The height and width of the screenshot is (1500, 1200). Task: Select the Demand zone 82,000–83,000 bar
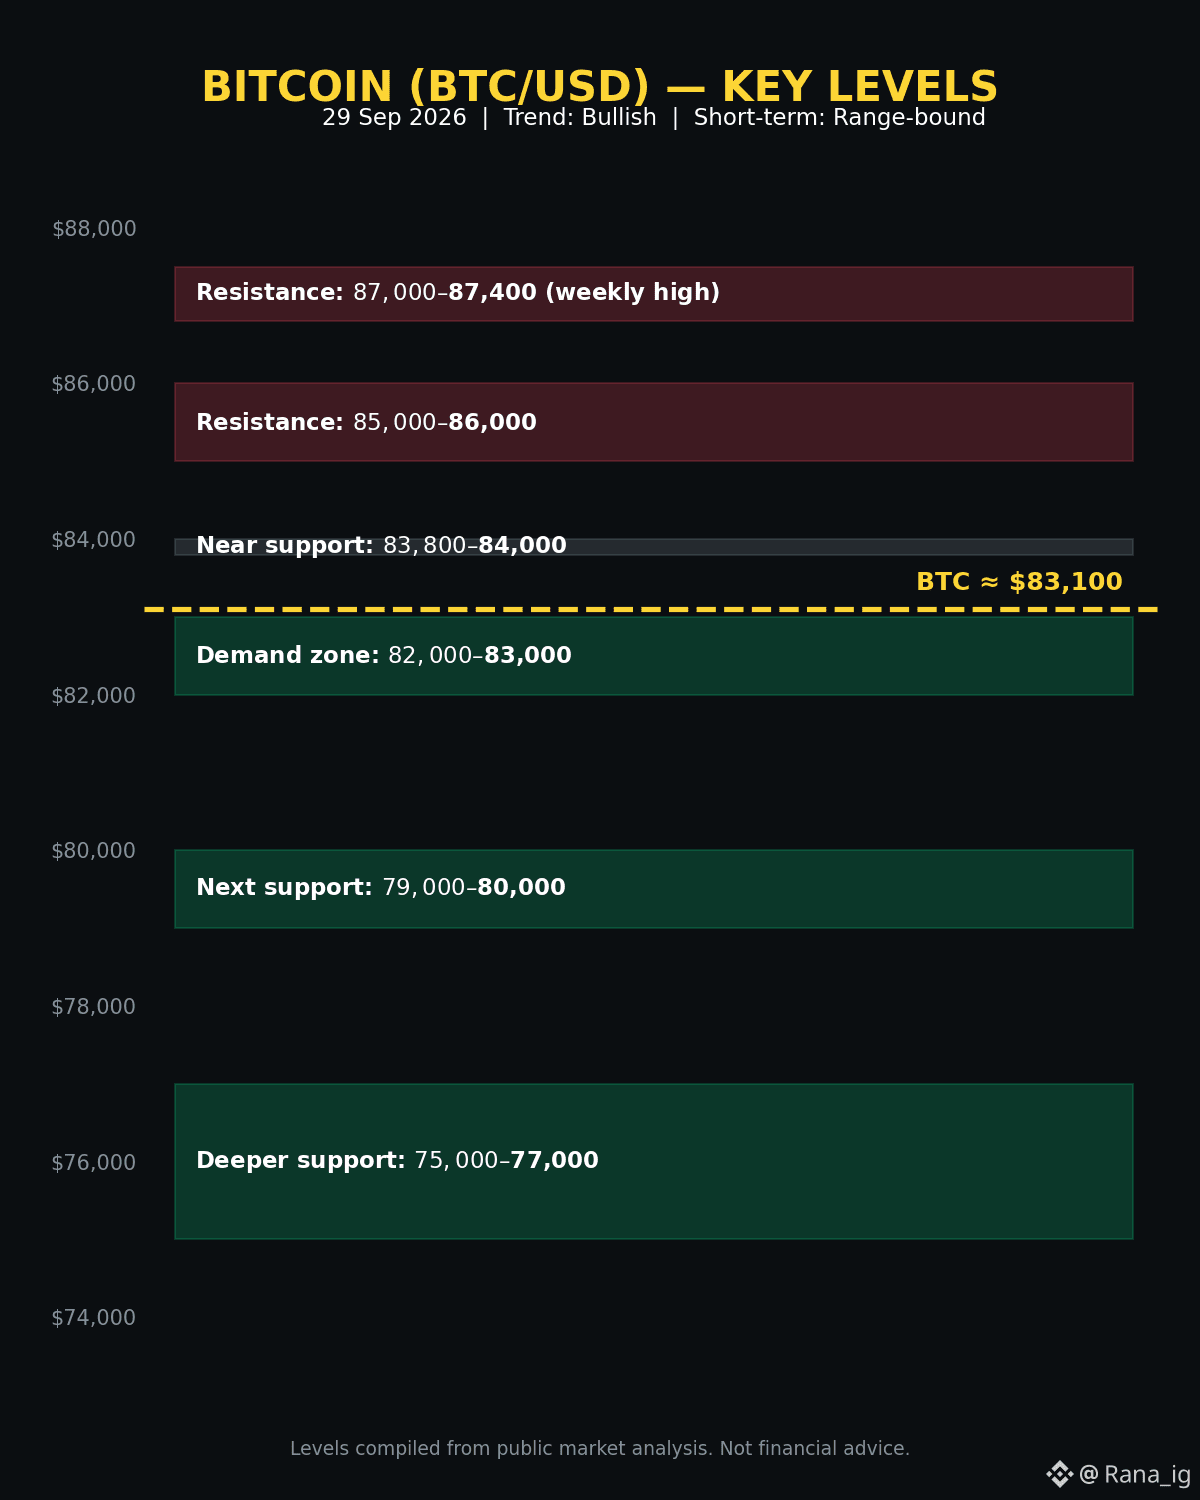point(654,656)
